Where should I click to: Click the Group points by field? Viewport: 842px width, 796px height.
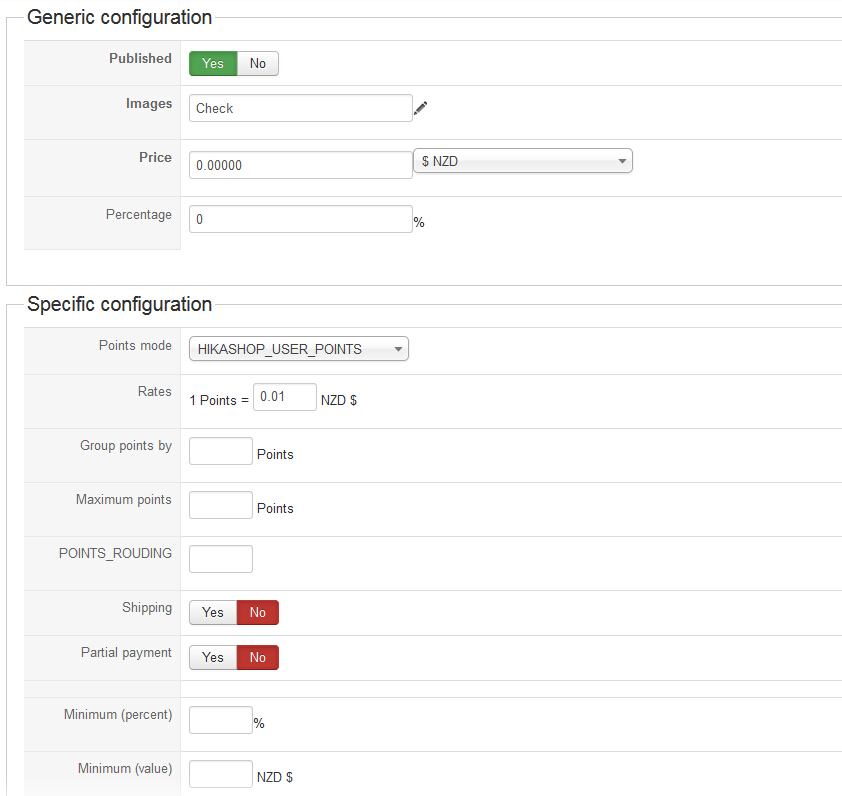point(221,451)
